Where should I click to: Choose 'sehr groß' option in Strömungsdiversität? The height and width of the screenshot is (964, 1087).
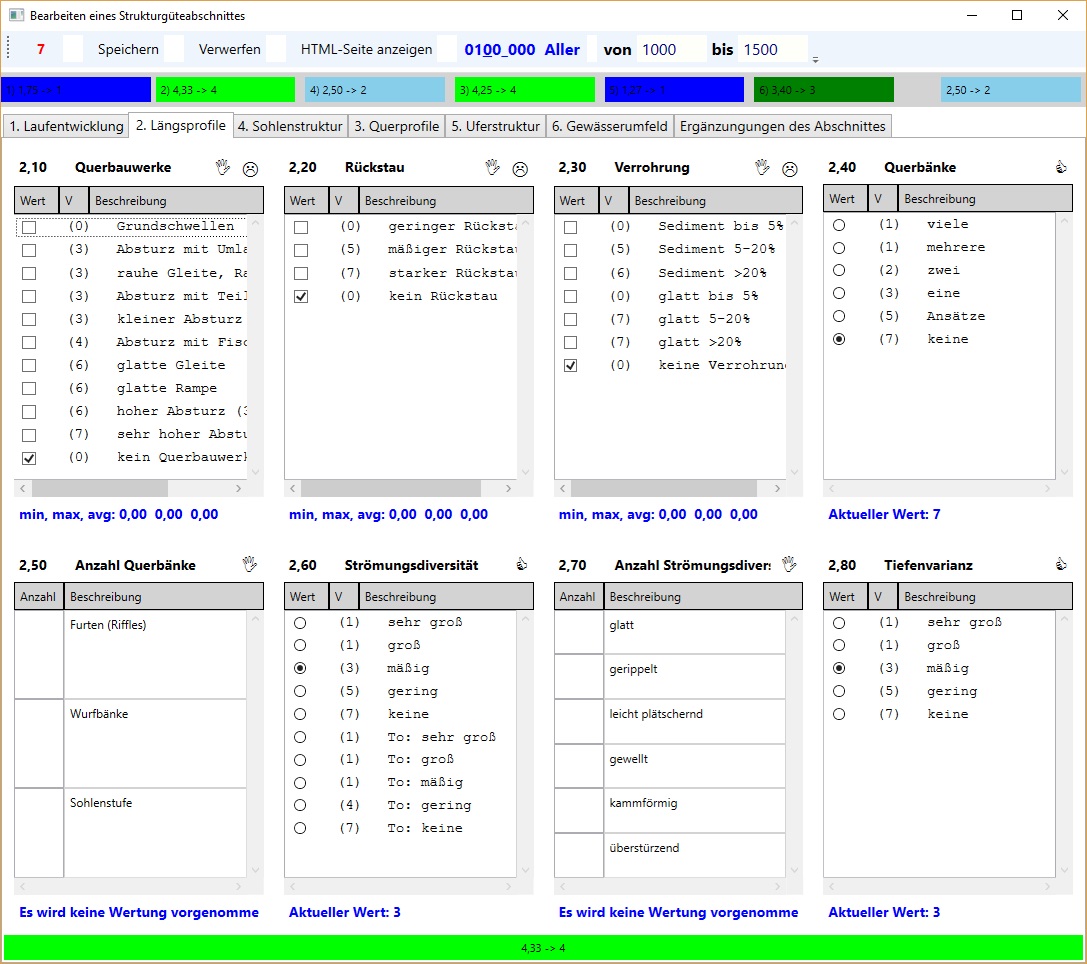tap(300, 622)
